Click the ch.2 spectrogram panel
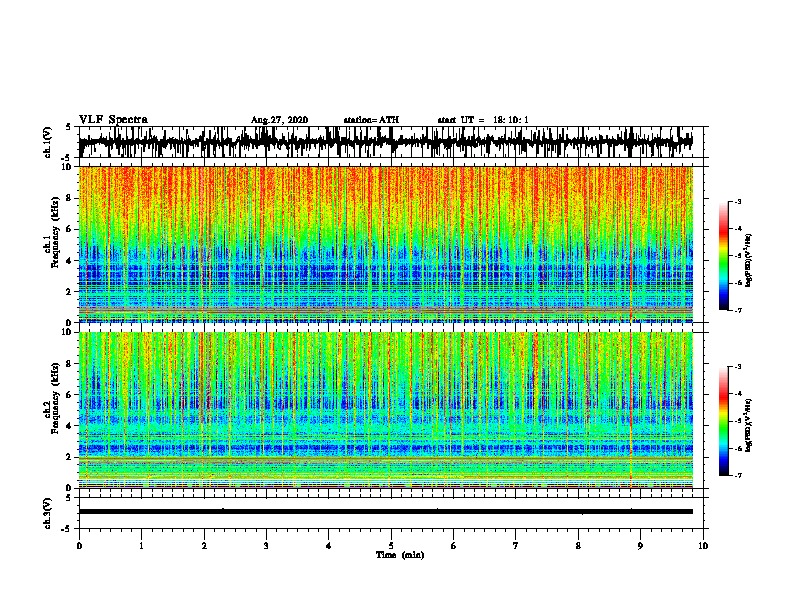This screenshot has width=792, height=612. pyautogui.click(x=385, y=410)
